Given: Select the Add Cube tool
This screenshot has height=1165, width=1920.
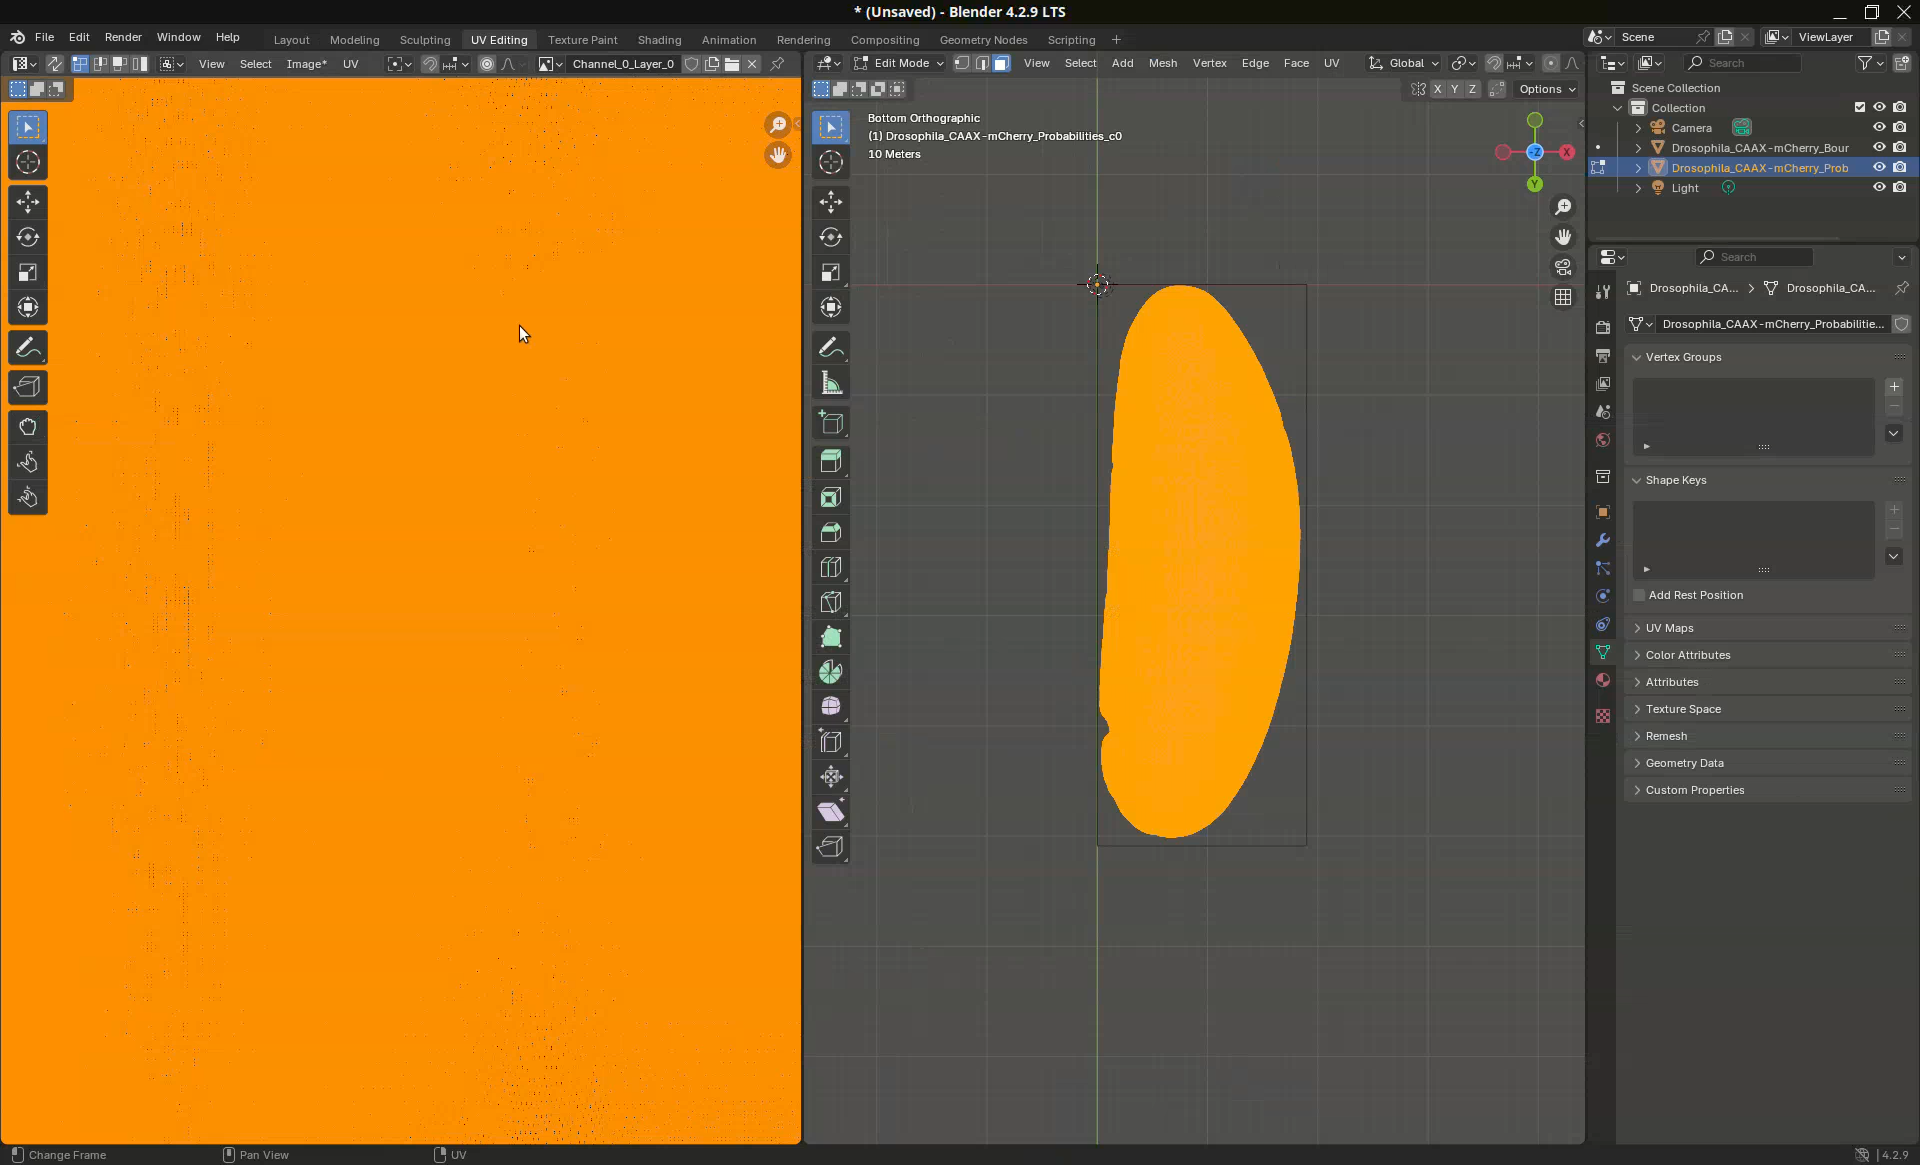Looking at the screenshot, I should pos(831,423).
